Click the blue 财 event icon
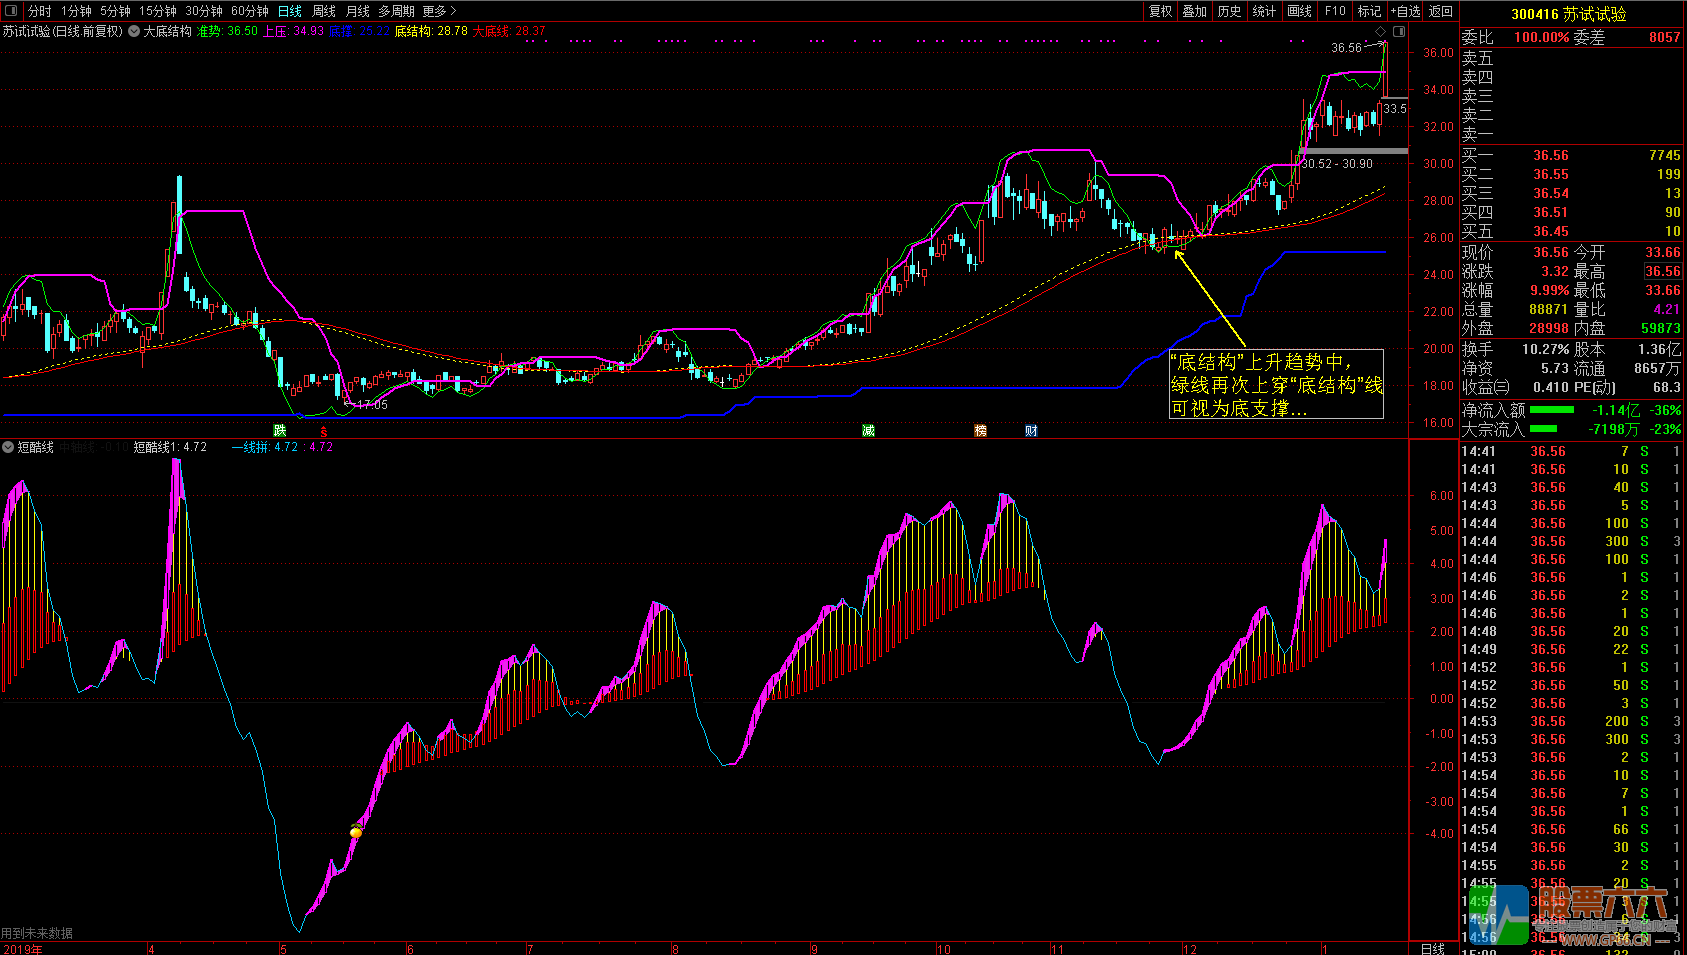1687x955 pixels. point(1031,431)
